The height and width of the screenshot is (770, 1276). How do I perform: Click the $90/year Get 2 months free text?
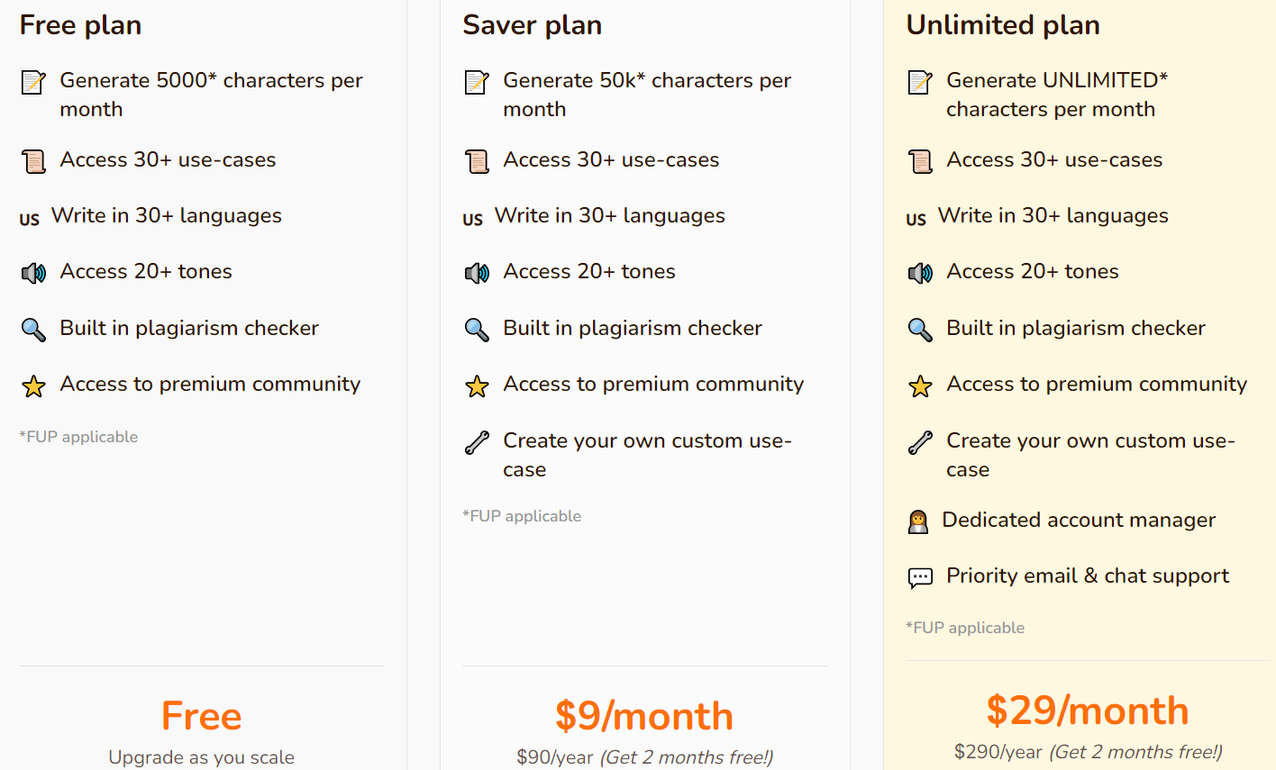click(644, 757)
